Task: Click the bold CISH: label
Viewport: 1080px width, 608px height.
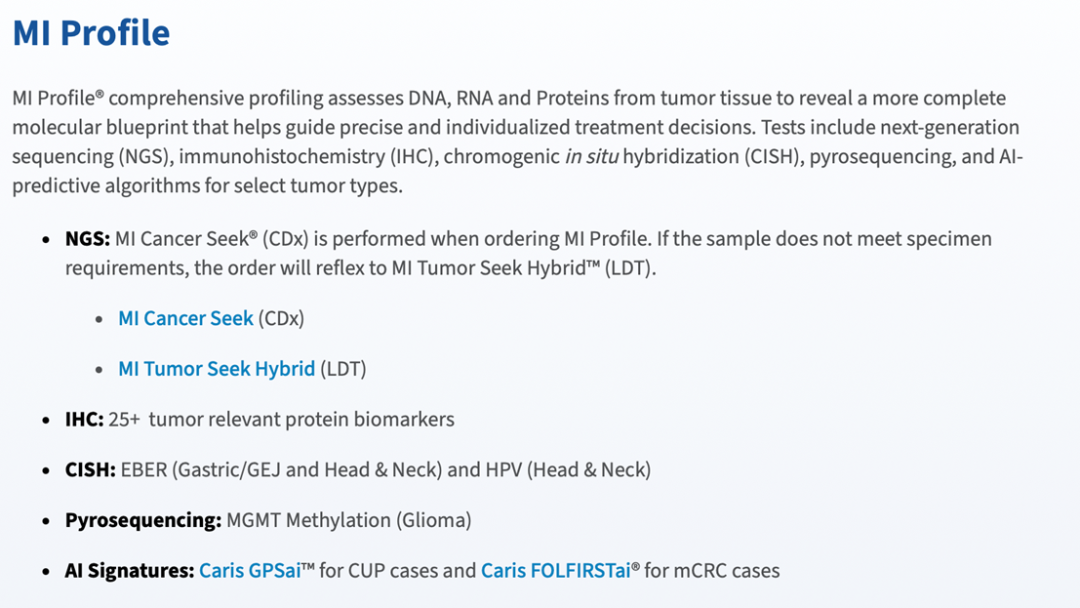Action: tap(90, 470)
